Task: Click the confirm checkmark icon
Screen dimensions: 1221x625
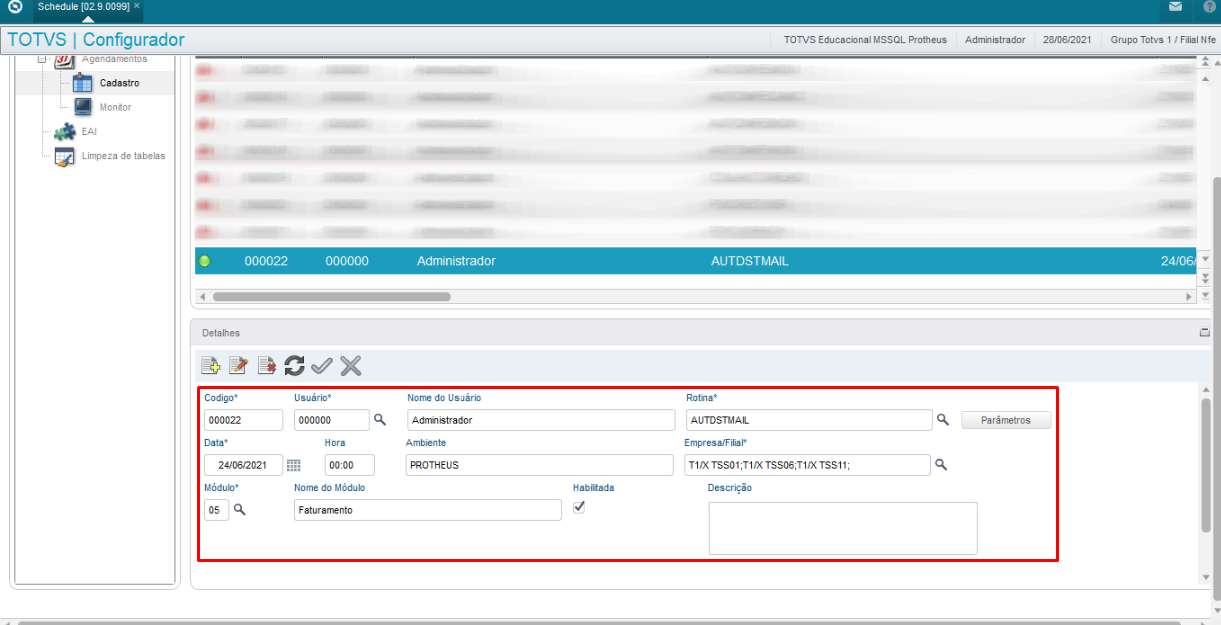Action: pos(322,366)
